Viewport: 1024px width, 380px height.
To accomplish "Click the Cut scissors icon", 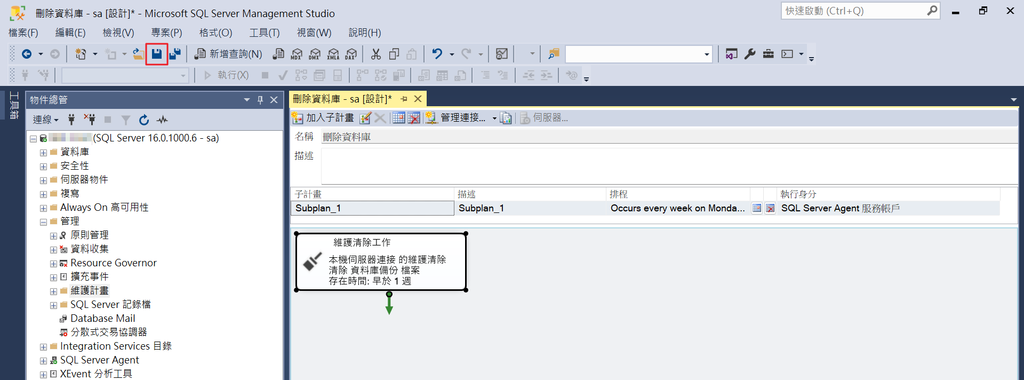I will [x=376, y=54].
